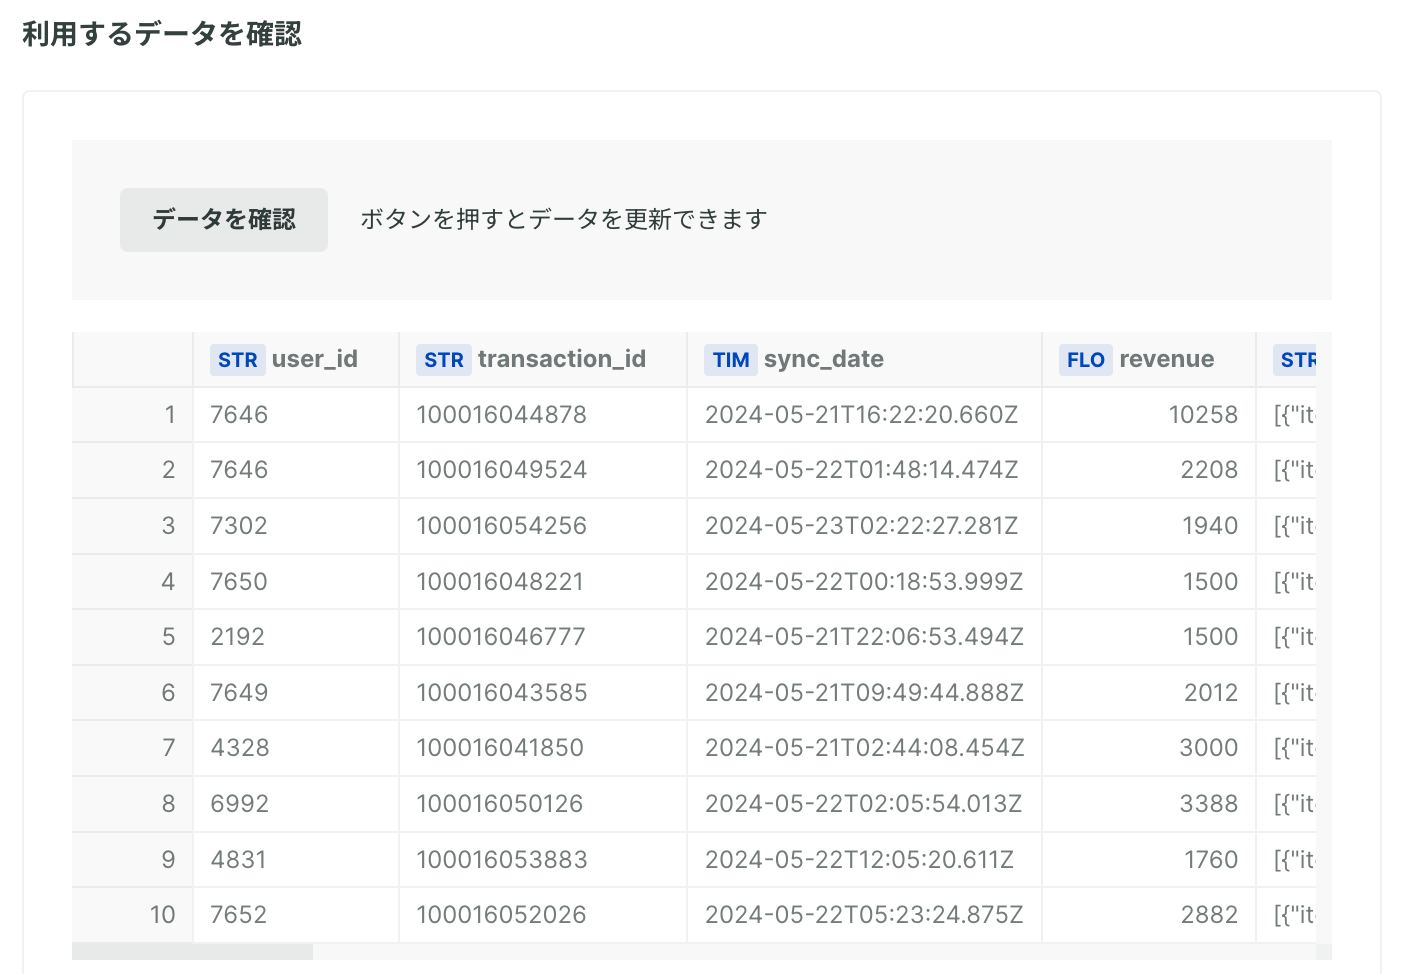The width and height of the screenshot is (1410, 974).
Task: Click sync_date 2024-05-22T12:05:20.611Z
Action: coord(859,860)
